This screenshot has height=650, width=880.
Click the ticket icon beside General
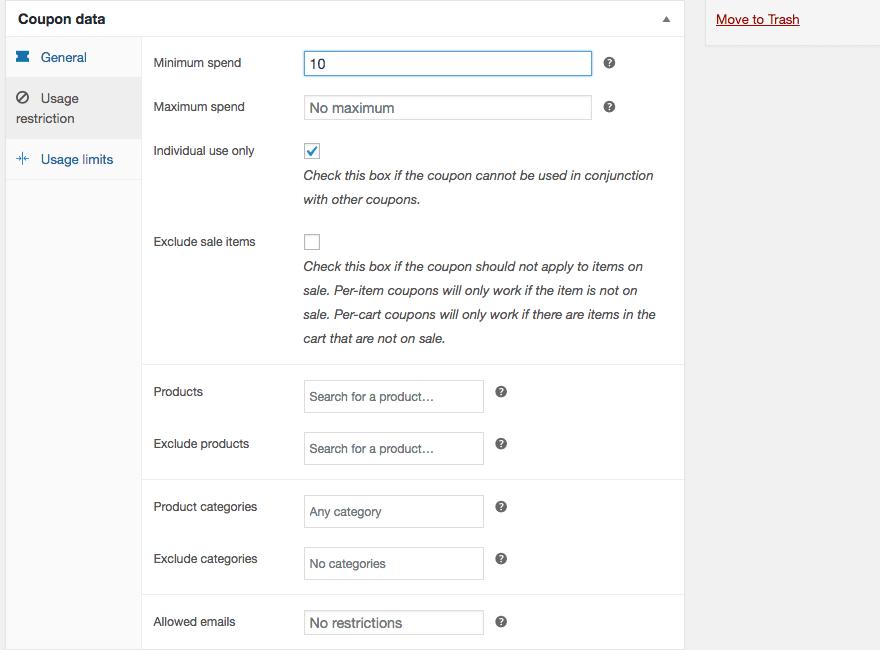click(x=23, y=57)
